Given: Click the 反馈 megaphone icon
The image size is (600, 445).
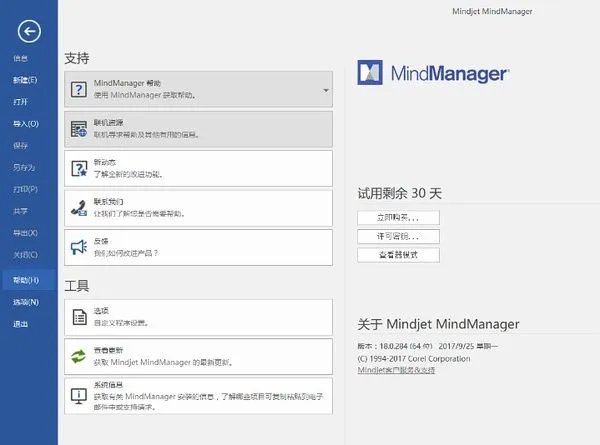Looking at the screenshot, I should pos(79,247).
